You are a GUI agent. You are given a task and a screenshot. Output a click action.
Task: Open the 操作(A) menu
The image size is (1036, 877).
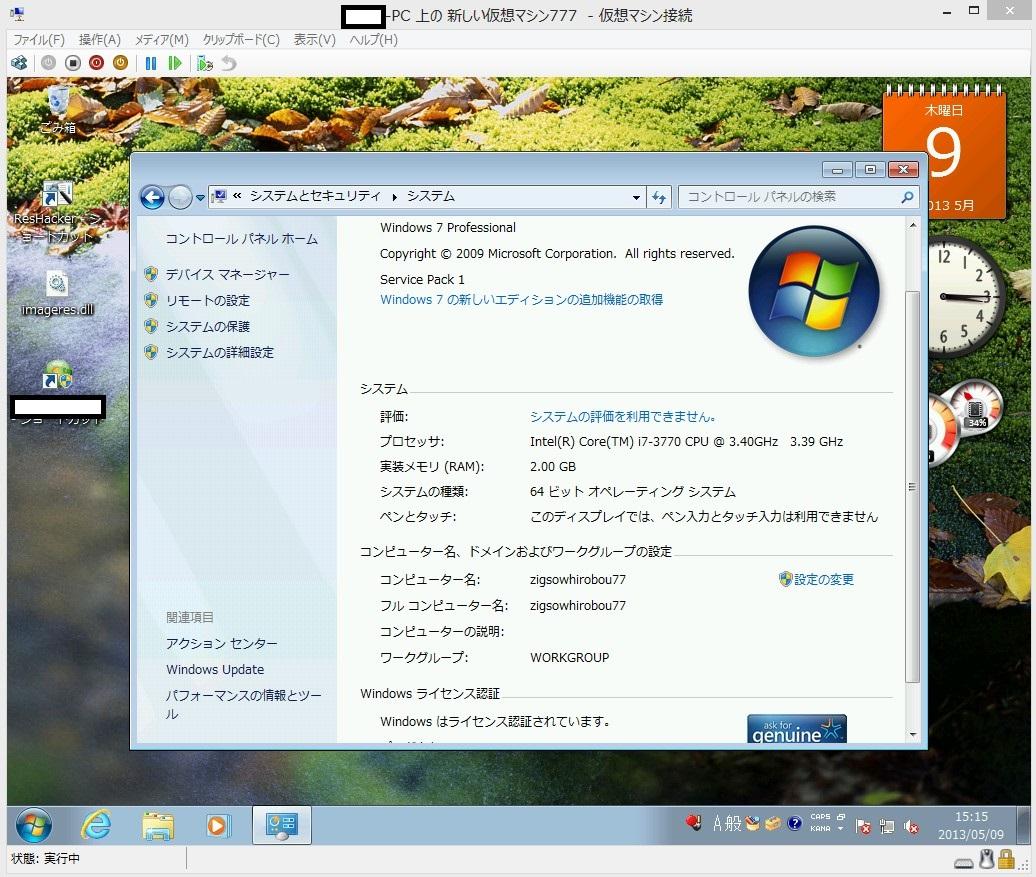pyautogui.click(x=100, y=40)
